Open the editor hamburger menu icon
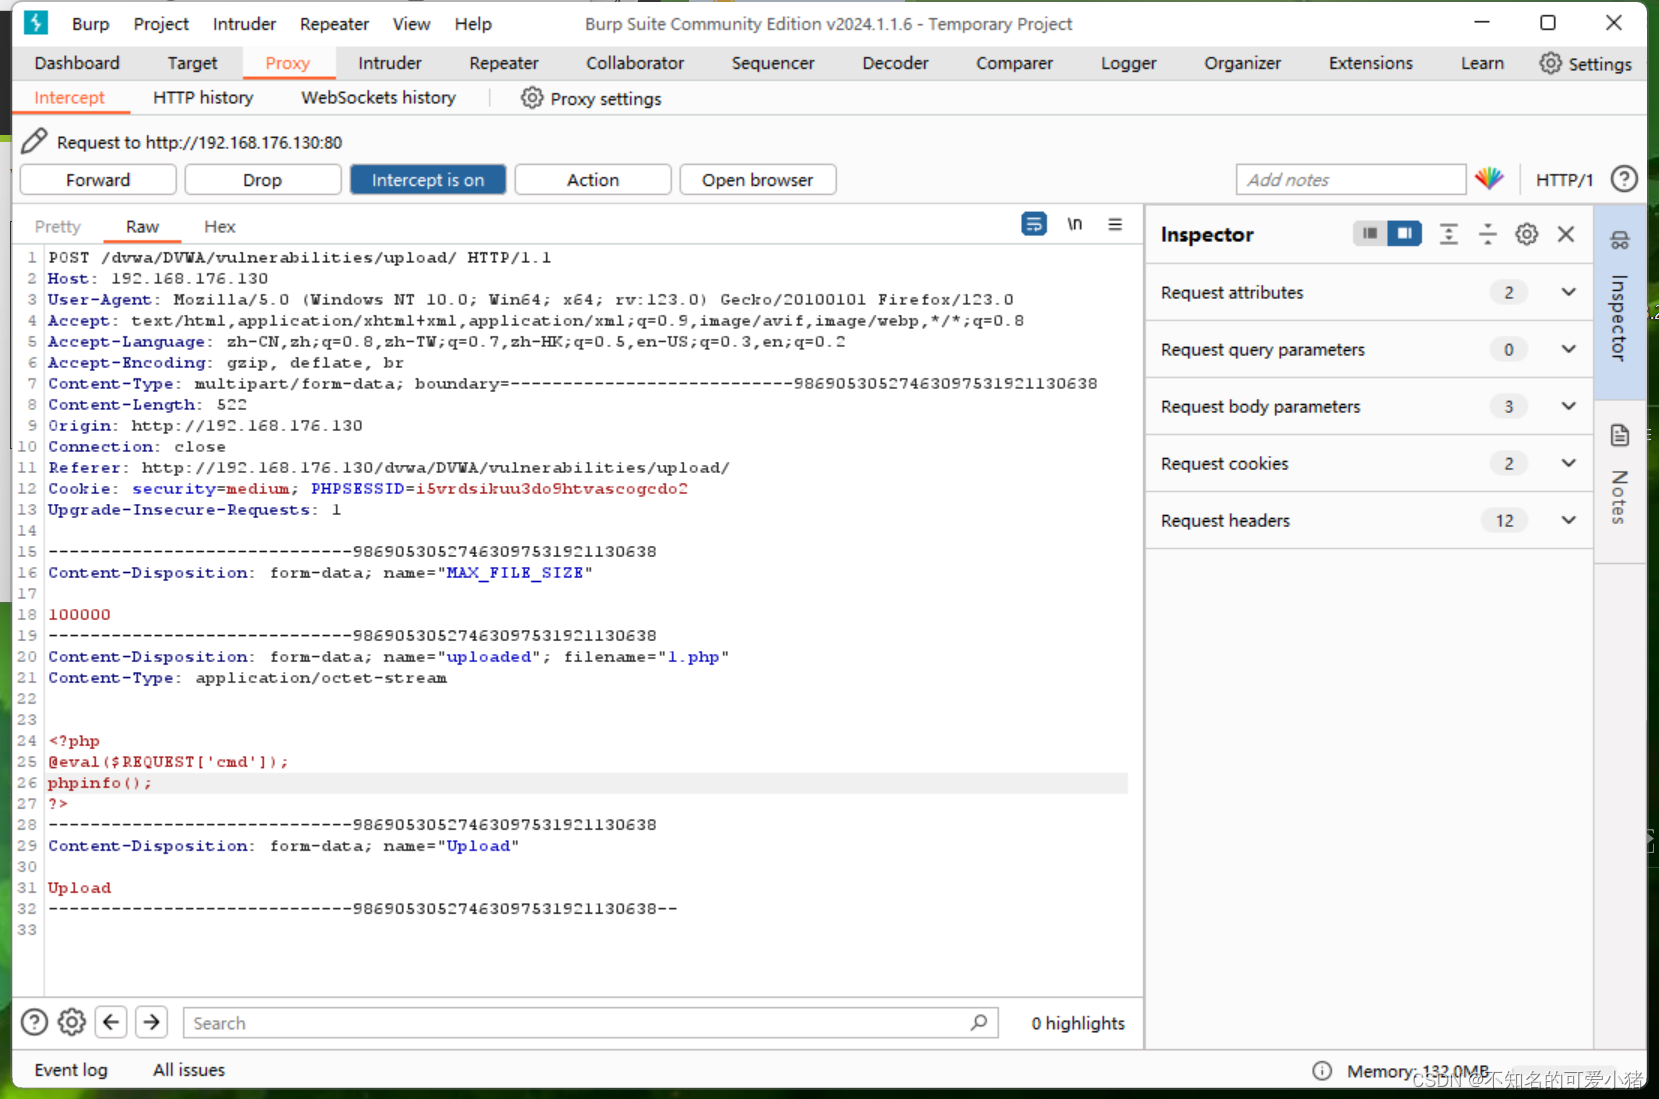The image size is (1659, 1099). [1115, 224]
